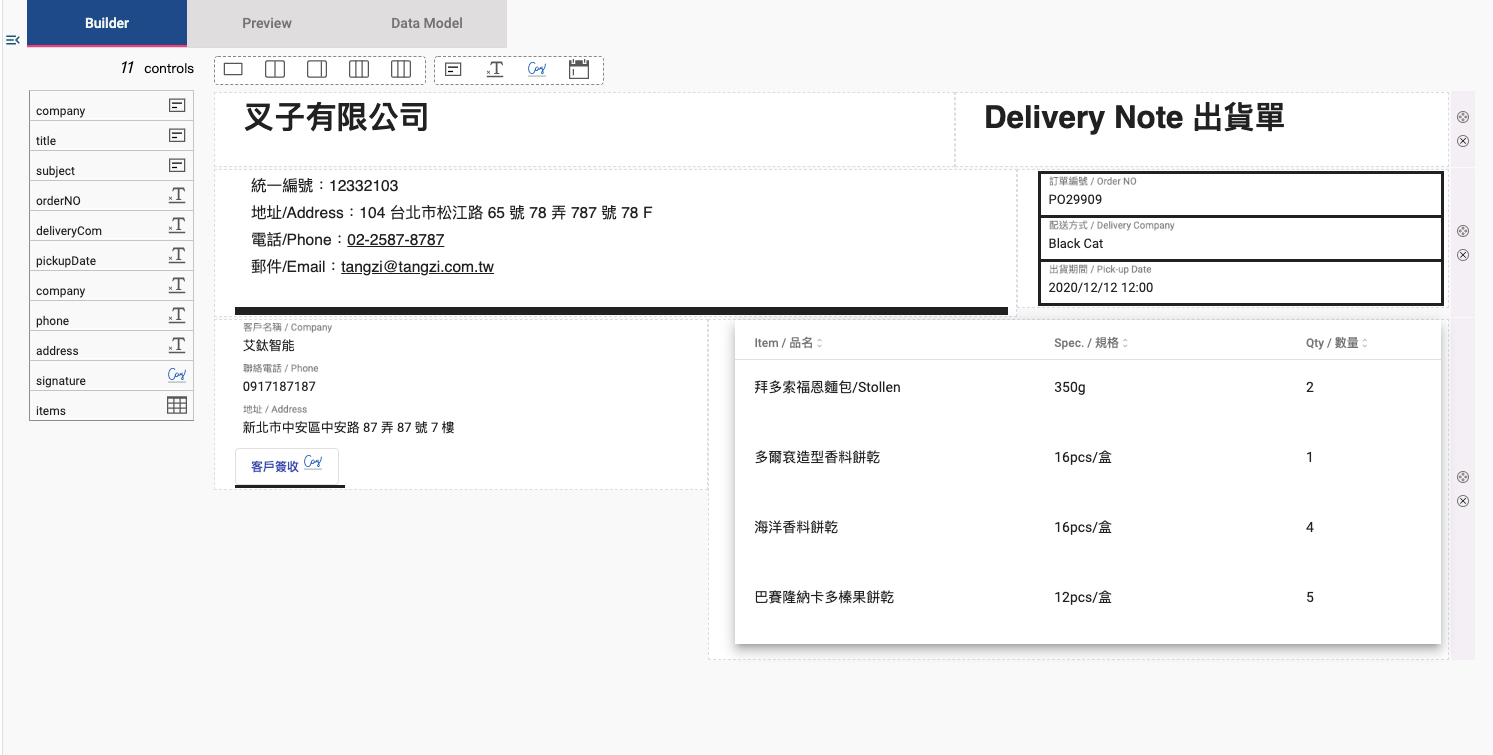Click the move handle icon beside the order info row

(1463, 231)
